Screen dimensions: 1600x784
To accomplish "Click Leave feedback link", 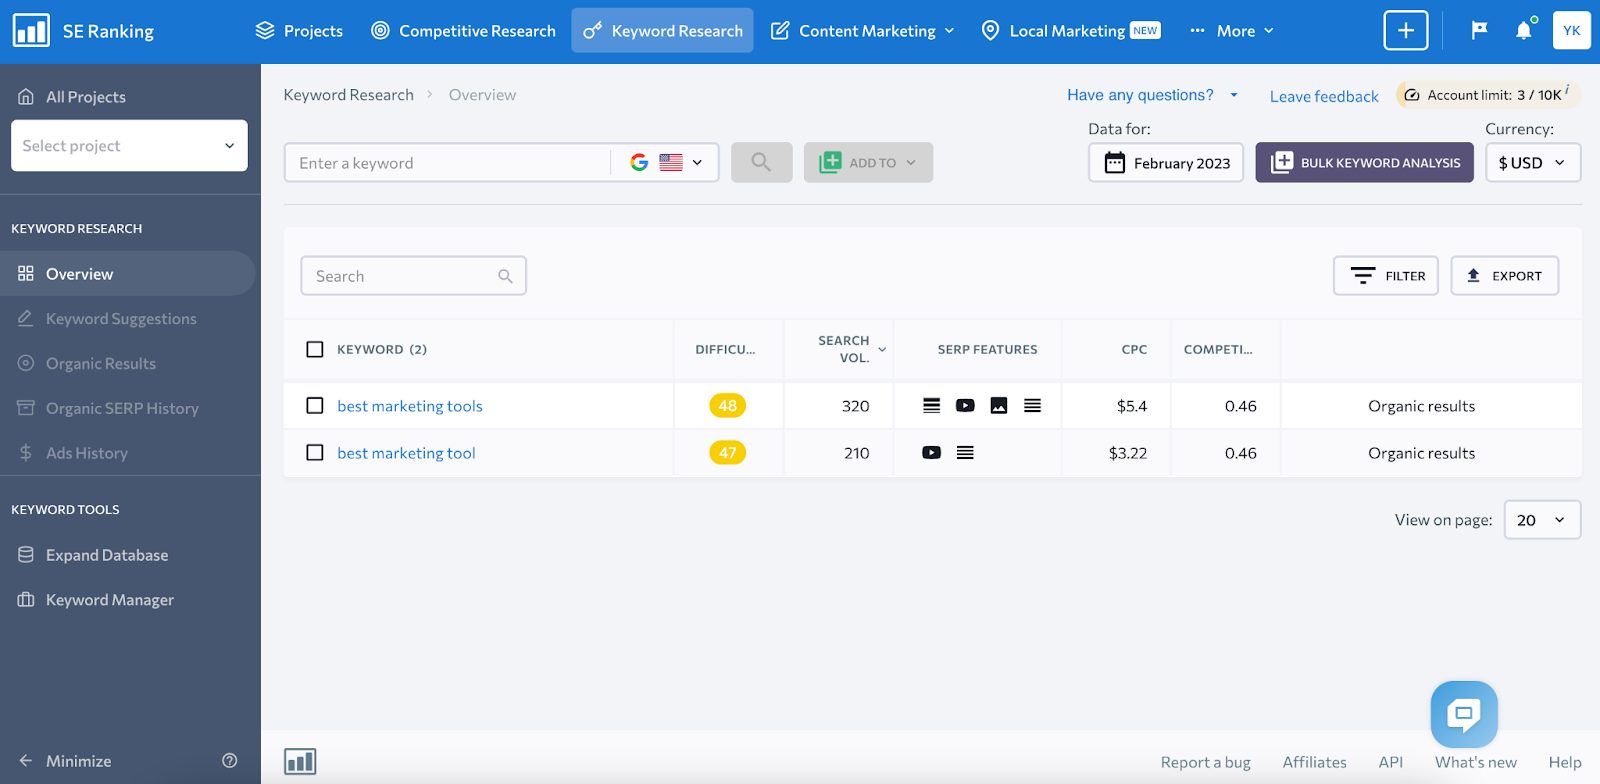I will [x=1324, y=96].
